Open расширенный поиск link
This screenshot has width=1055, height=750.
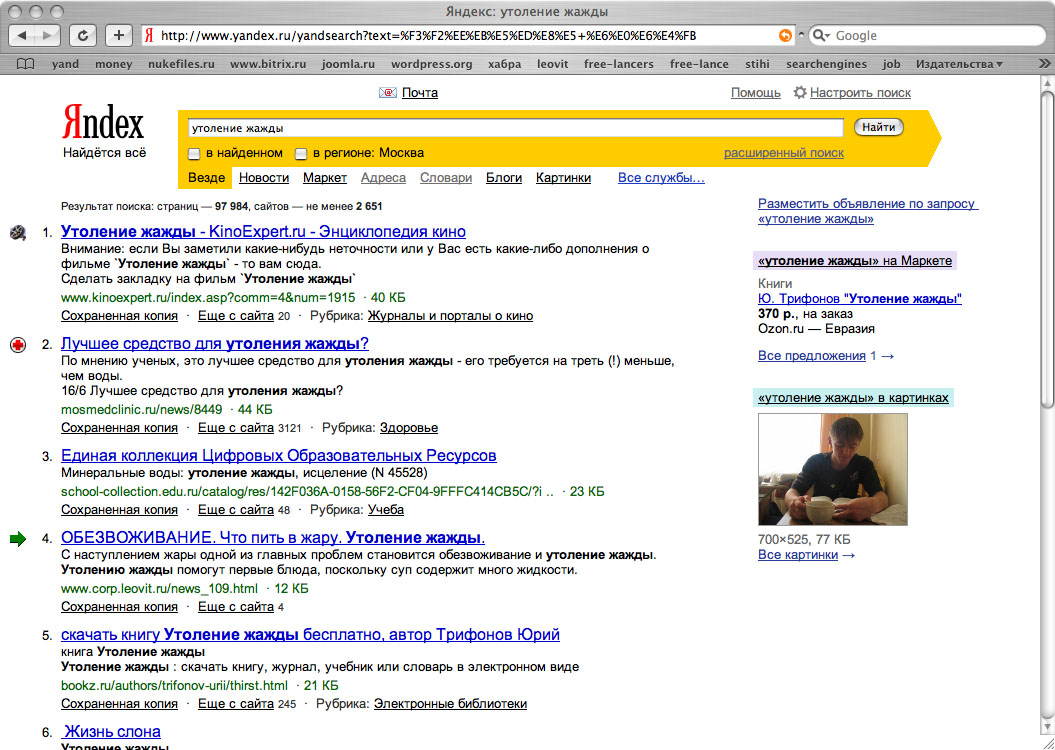[784, 153]
